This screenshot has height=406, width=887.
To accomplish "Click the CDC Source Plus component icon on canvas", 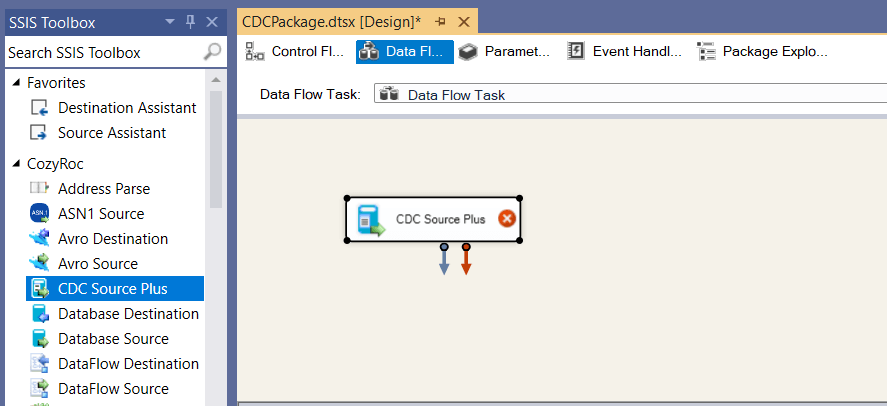I will click(371, 220).
